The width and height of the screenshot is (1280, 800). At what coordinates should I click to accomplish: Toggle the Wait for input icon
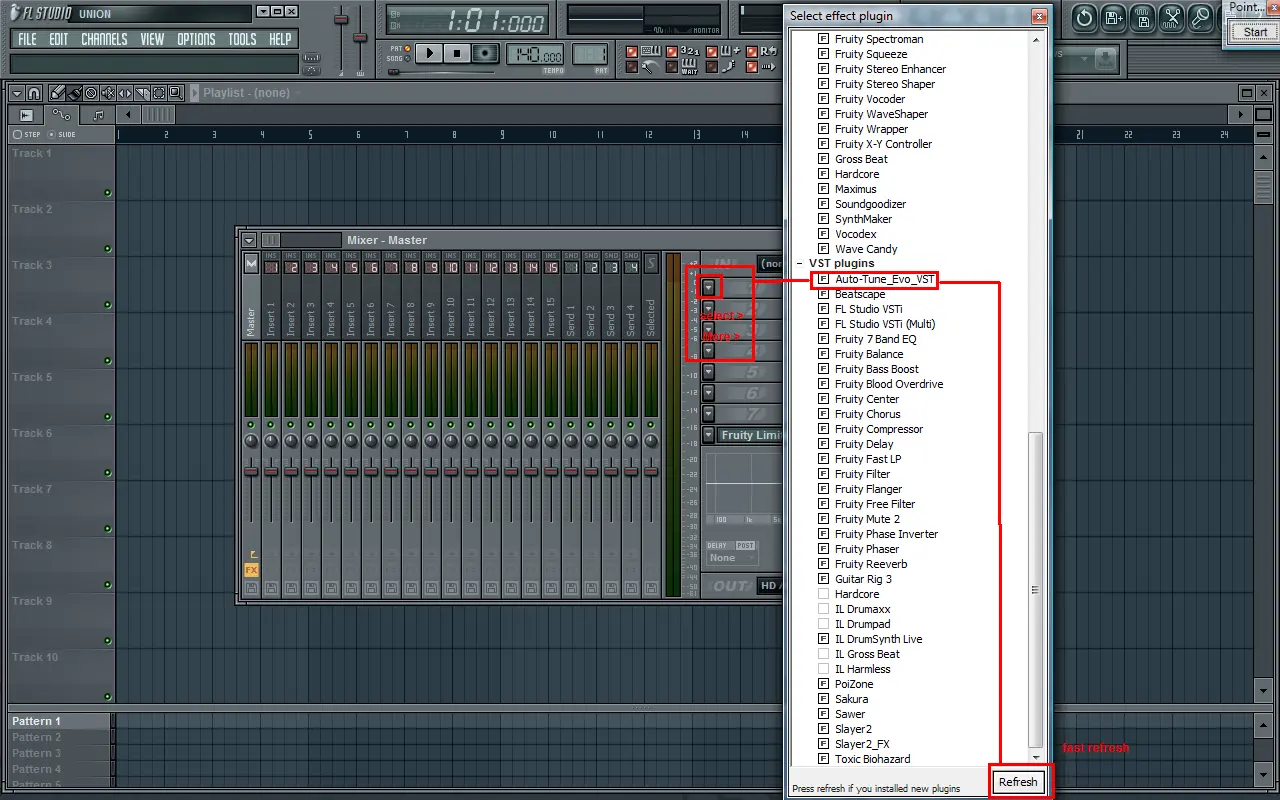tap(689, 67)
